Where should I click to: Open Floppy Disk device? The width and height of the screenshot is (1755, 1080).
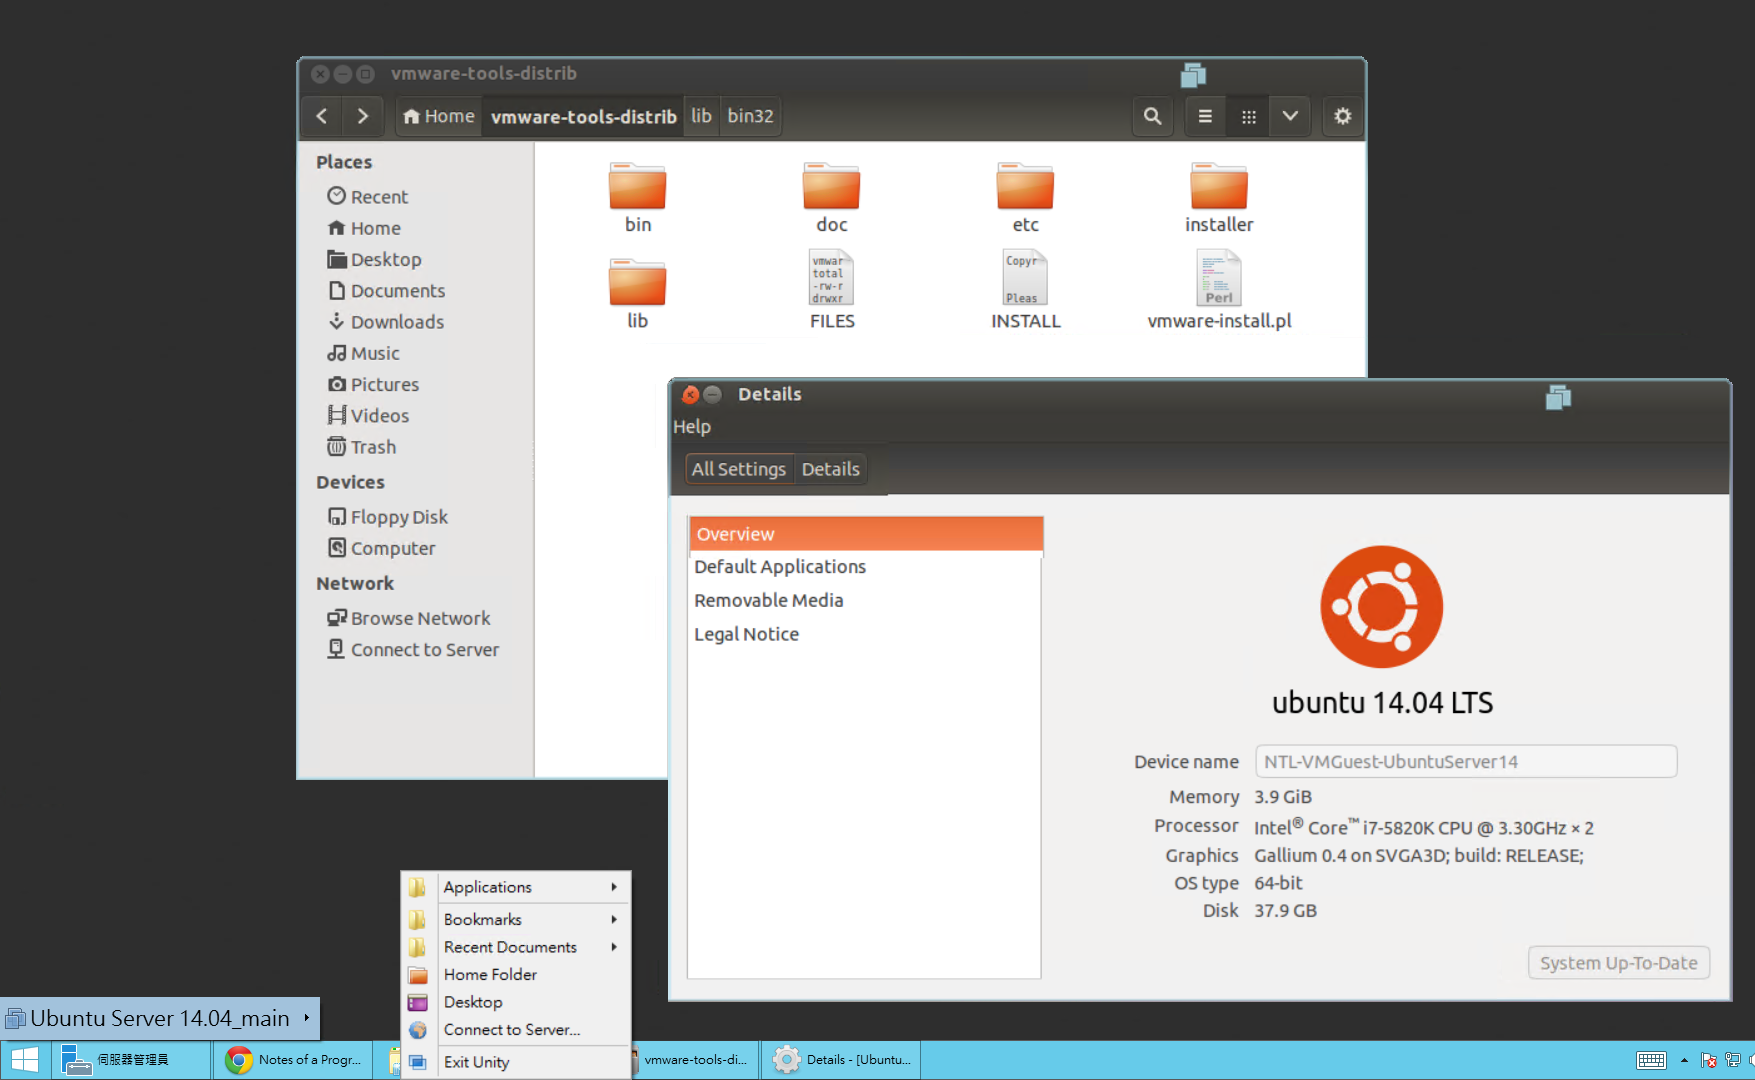point(388,517)
